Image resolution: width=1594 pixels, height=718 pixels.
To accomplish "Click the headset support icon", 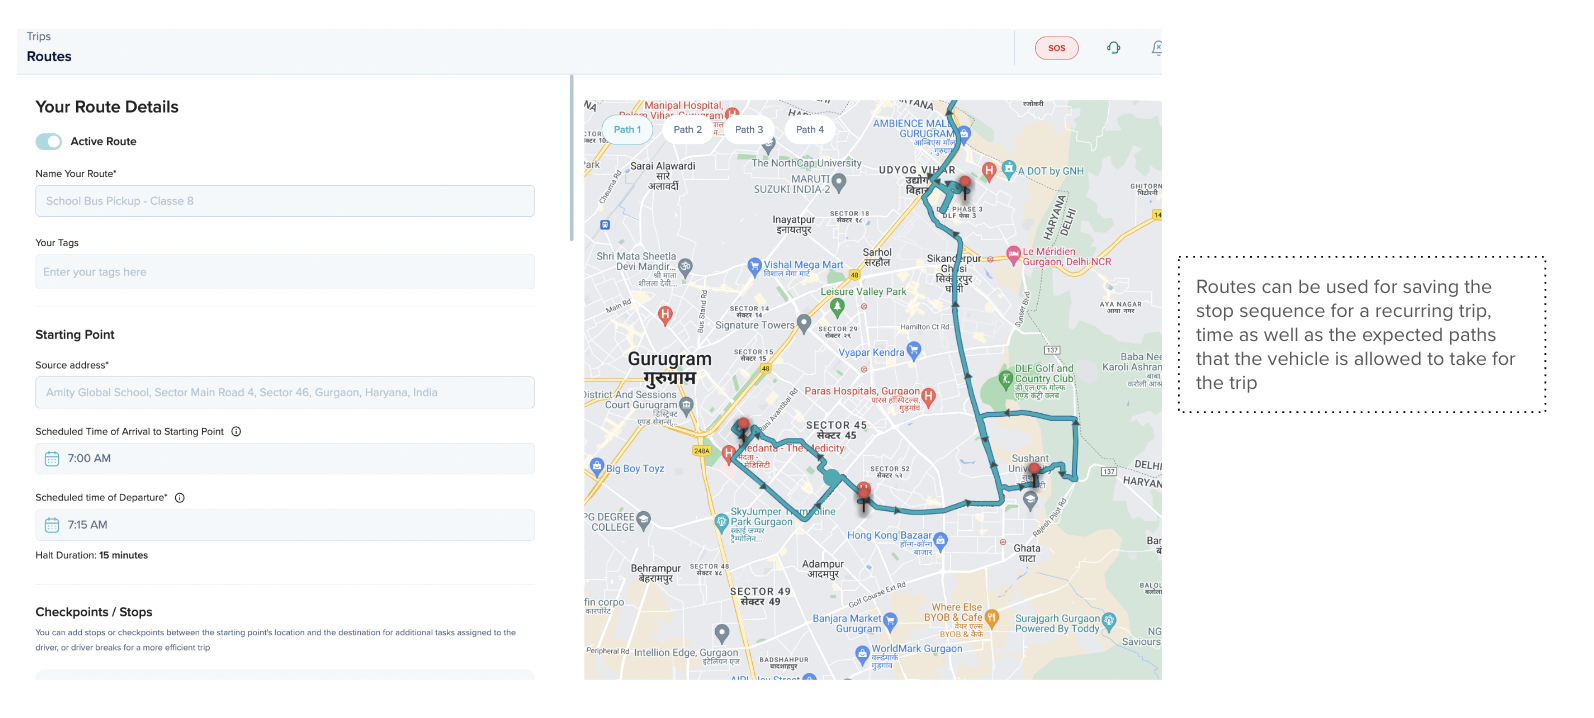I will (1113, 48).
